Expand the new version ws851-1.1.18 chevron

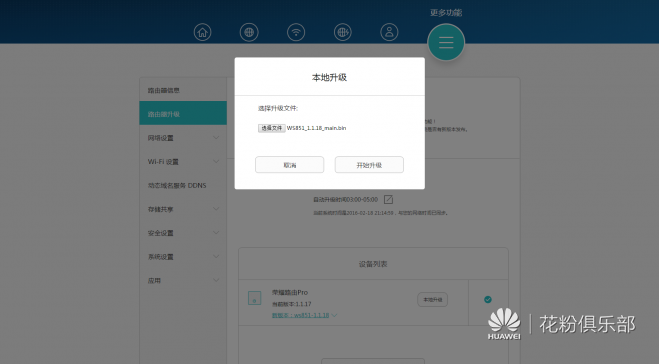pos(334,315)
